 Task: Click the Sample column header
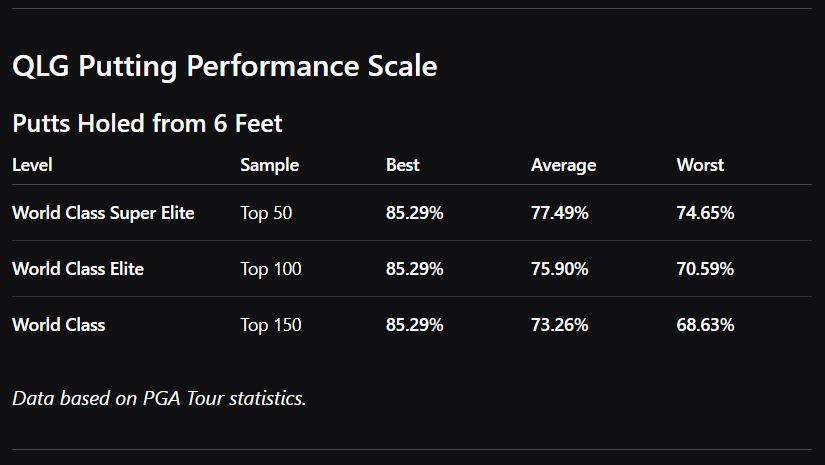(269, 165)
